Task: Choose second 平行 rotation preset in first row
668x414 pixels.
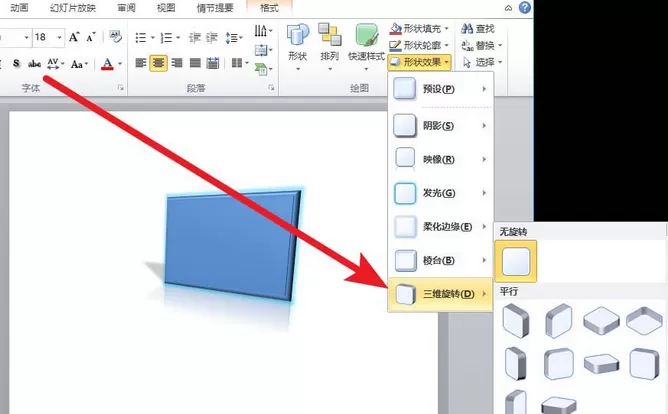Action: click(559, 321)
